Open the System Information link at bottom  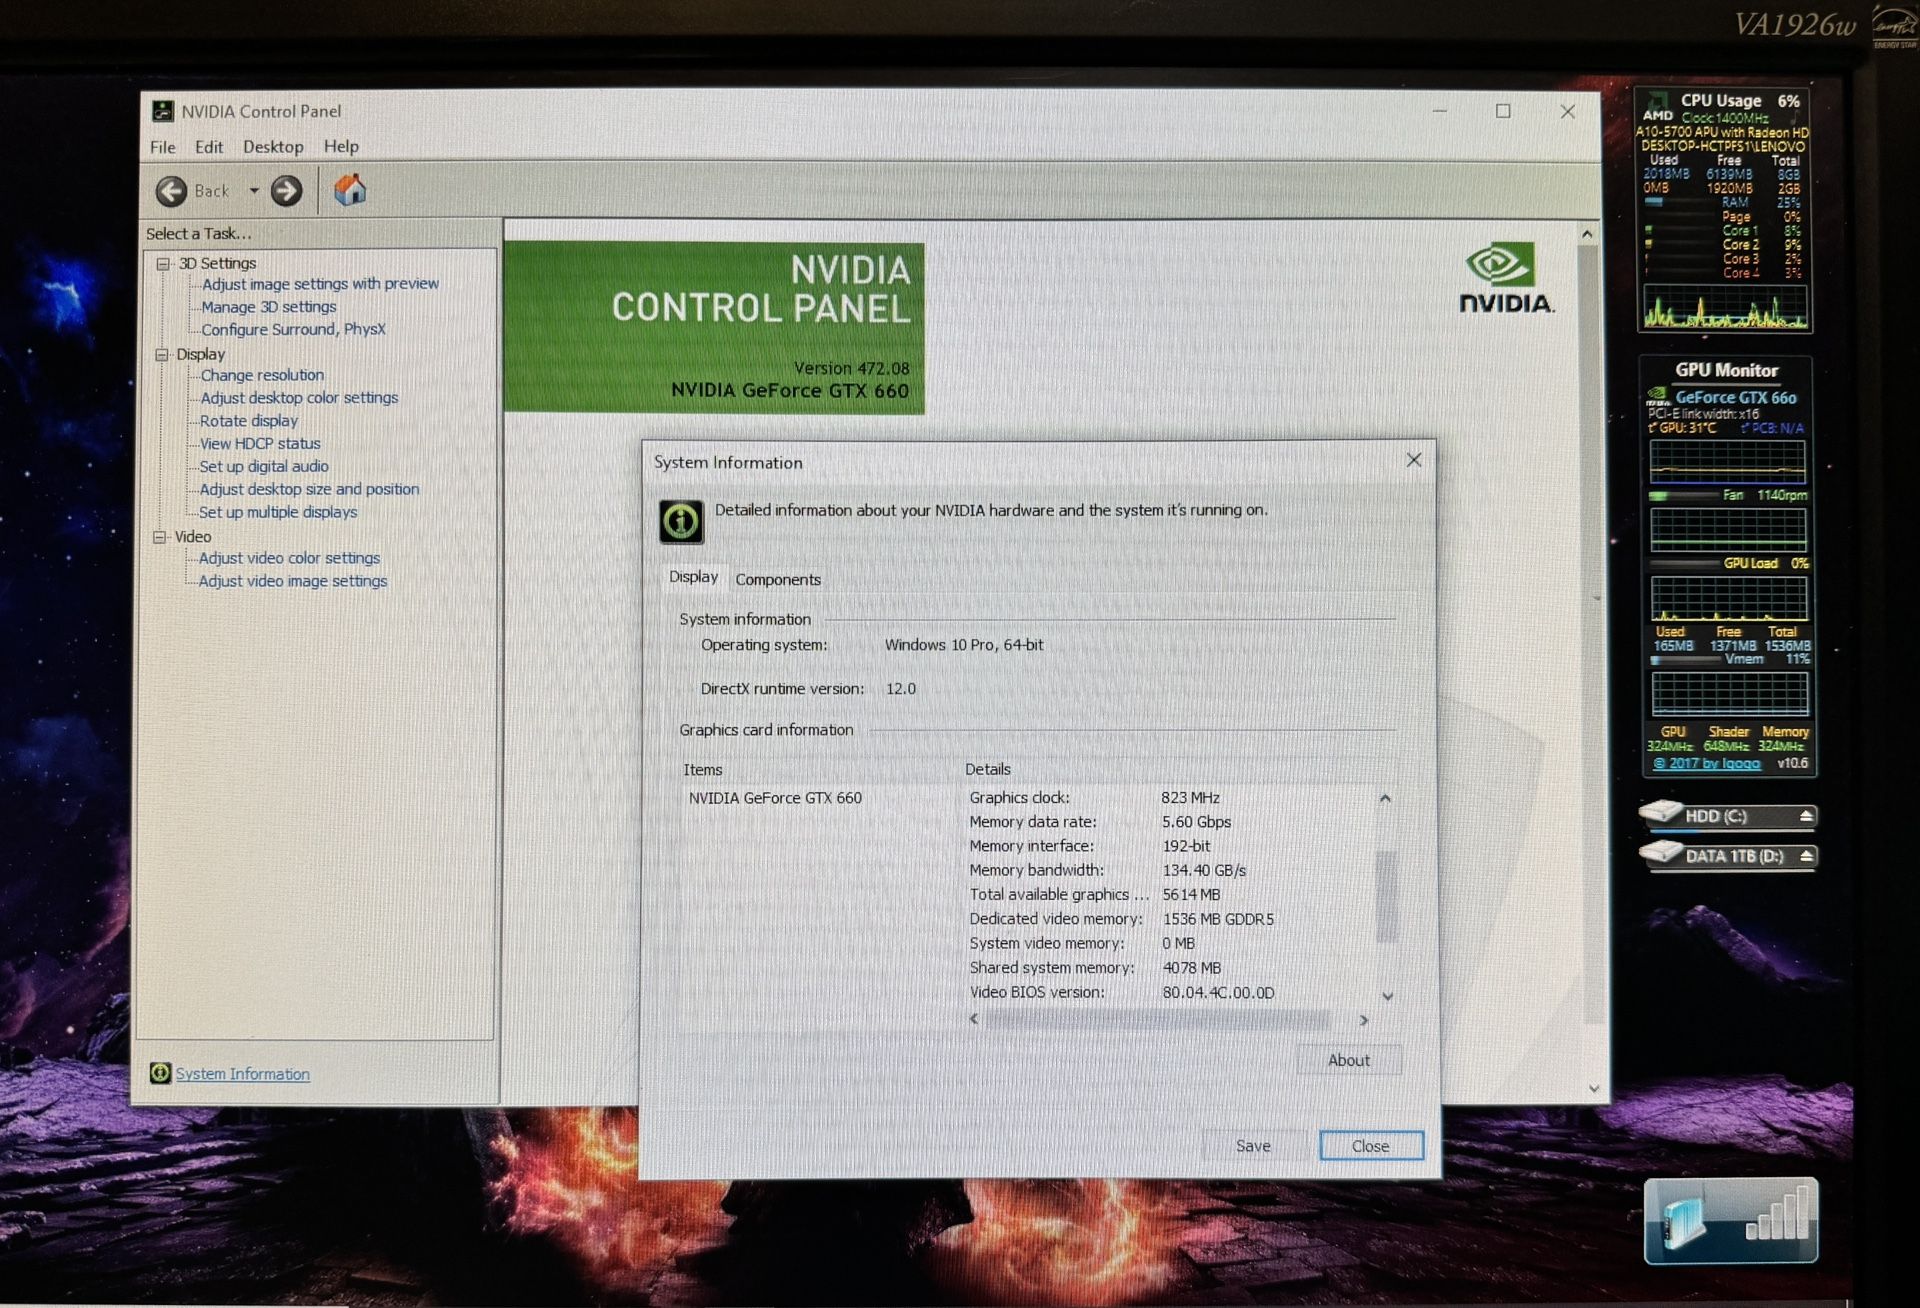coord(241,1073)
